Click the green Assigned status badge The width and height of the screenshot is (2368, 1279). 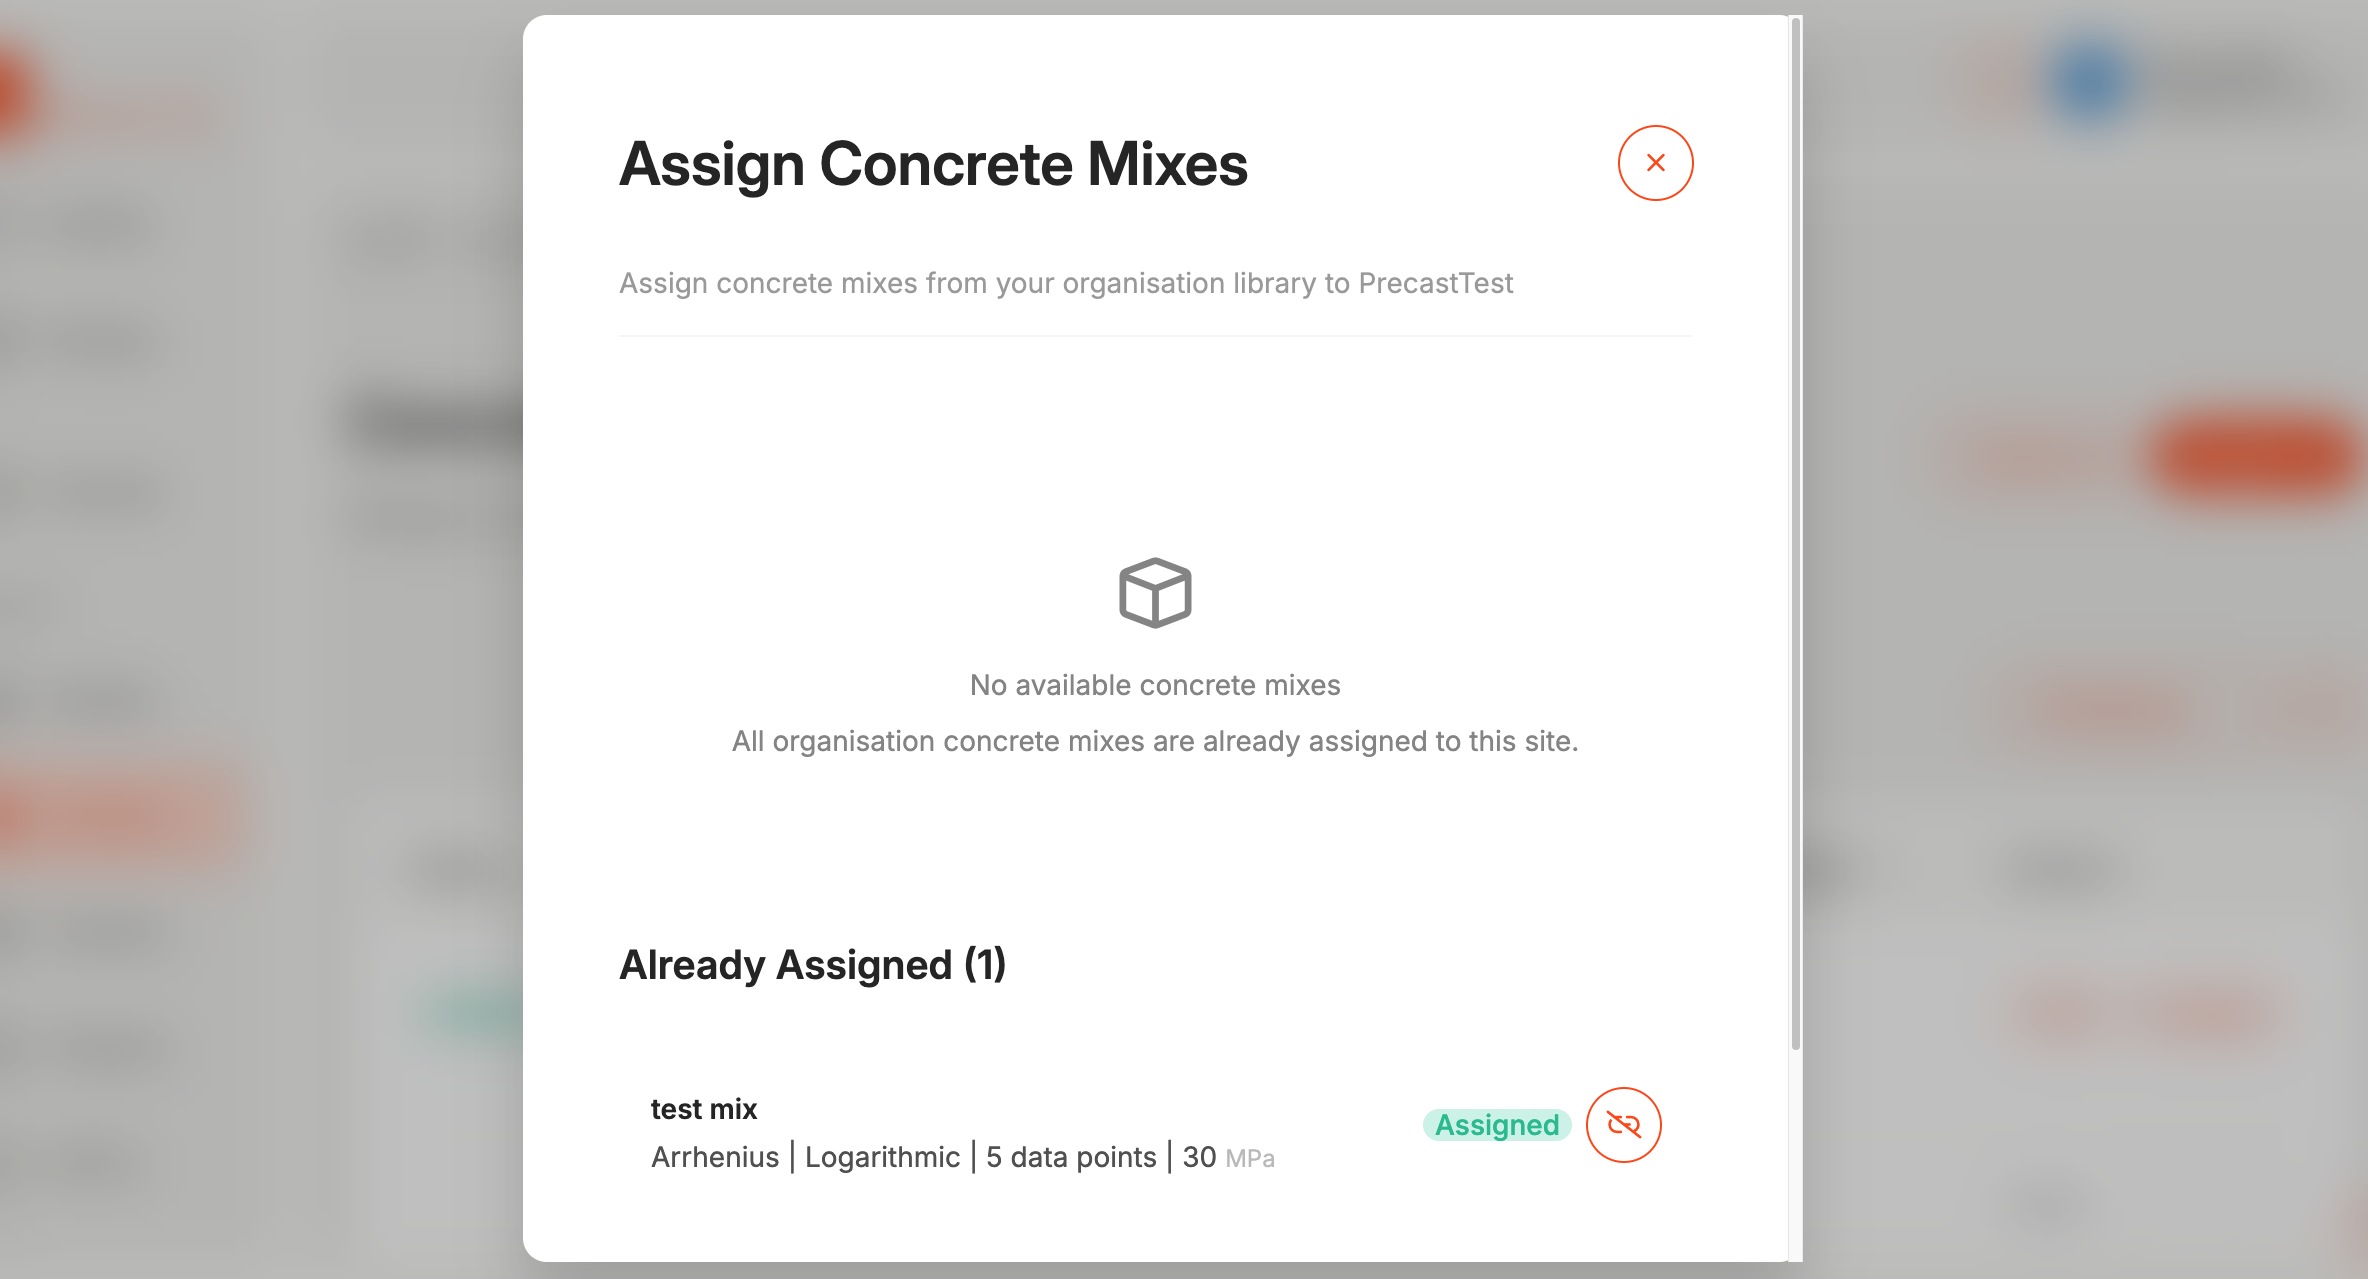click(x=1496, y=1125)
